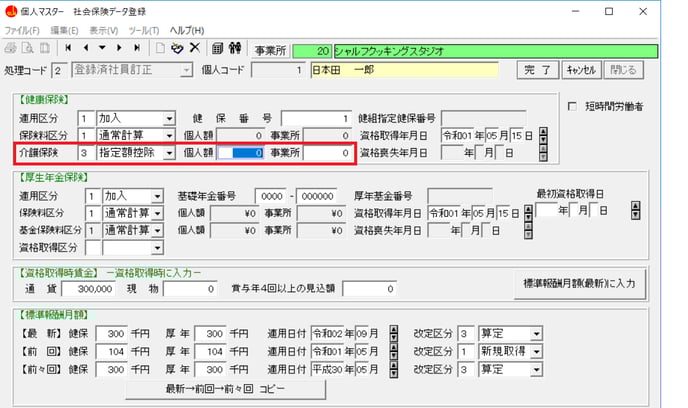This screenshot has height=408, width=688.
Task: Open 最新 改定区分 算定 dropdown
Action: coord(536,334)
